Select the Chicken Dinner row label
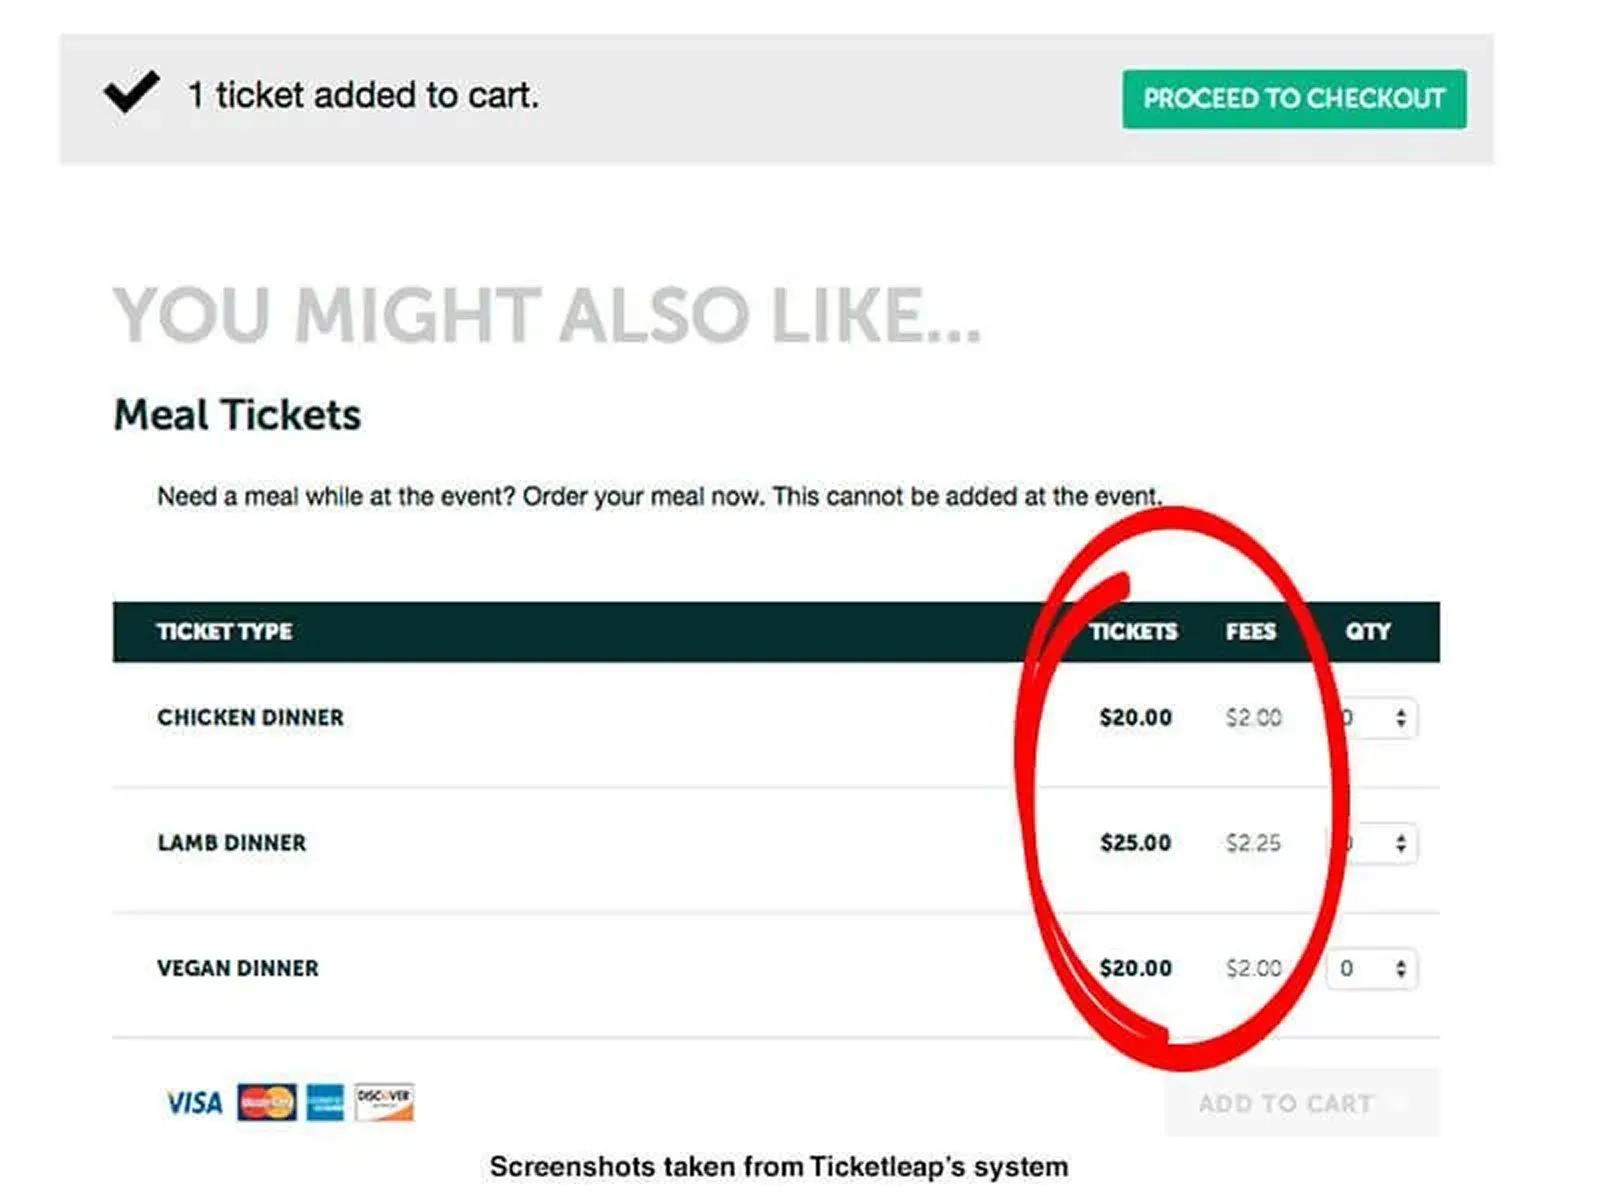Screen dimensions: 1600x1200 click(x=249, y=717)
